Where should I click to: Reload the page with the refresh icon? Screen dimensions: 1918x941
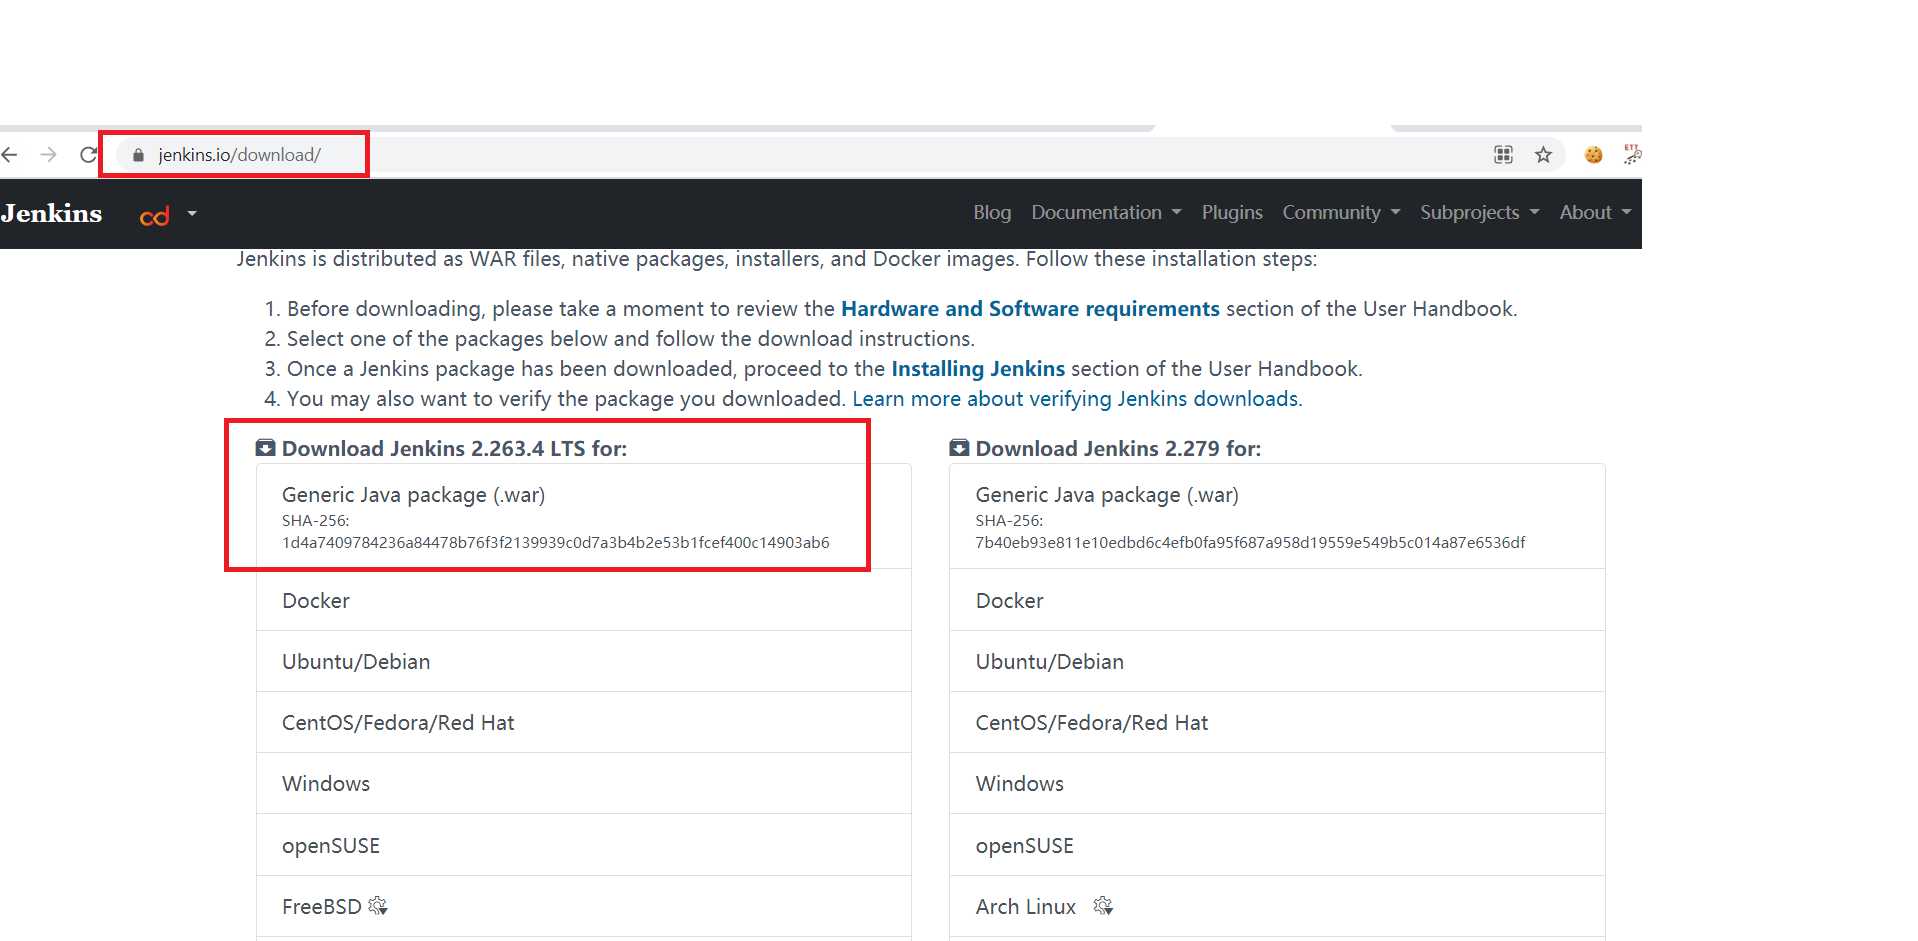[88, 155]
